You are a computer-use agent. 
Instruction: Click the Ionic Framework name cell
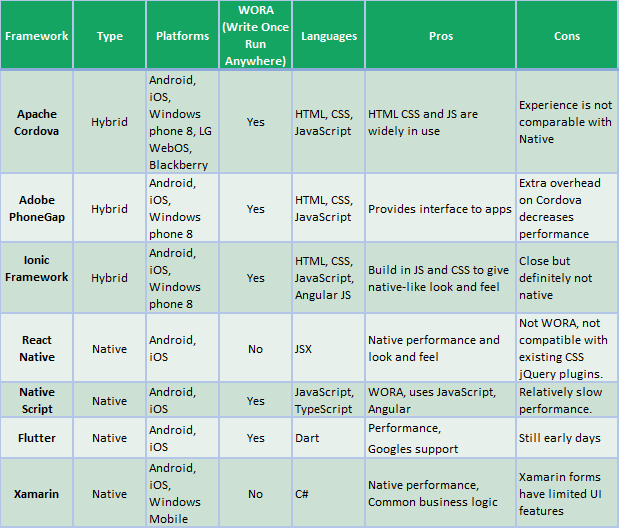(x=37, y=270)
